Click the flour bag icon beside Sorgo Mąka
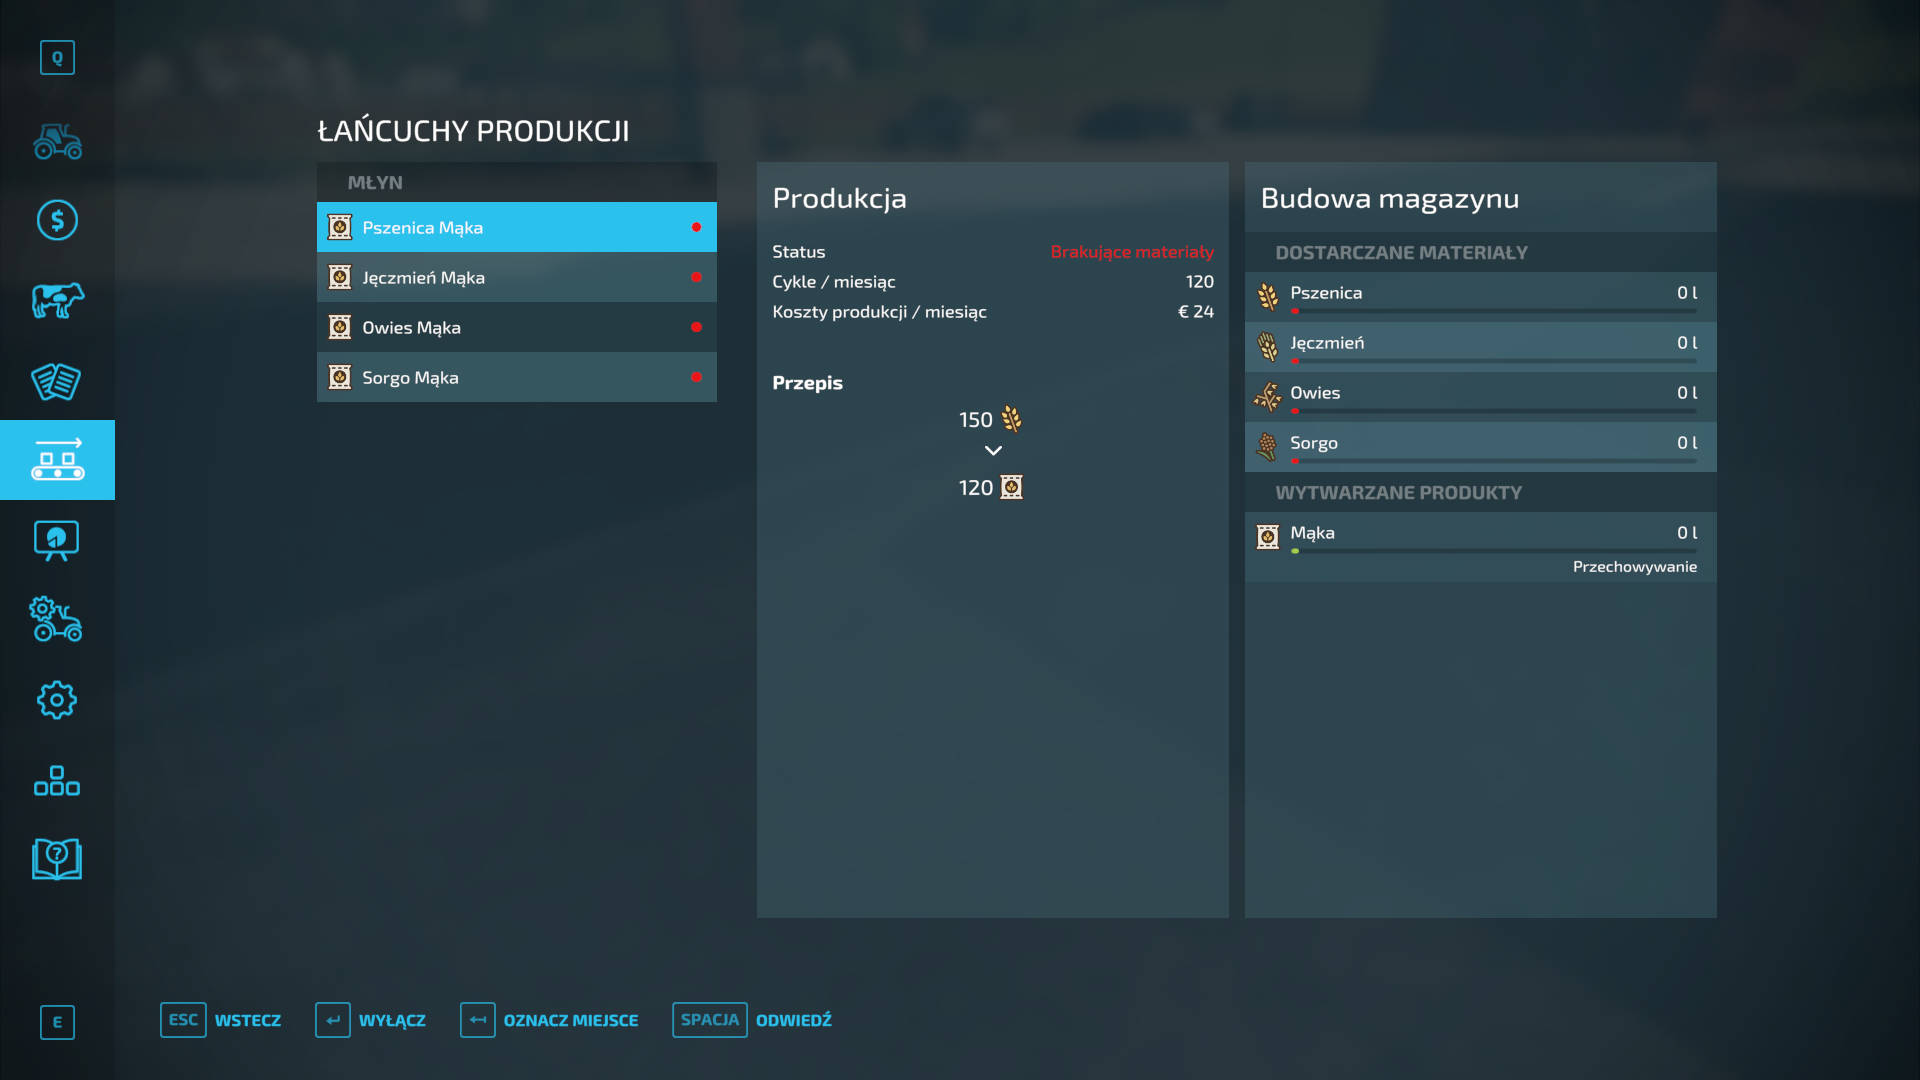This screenshot has width=1920, height=1080. [x=340, y=377]
